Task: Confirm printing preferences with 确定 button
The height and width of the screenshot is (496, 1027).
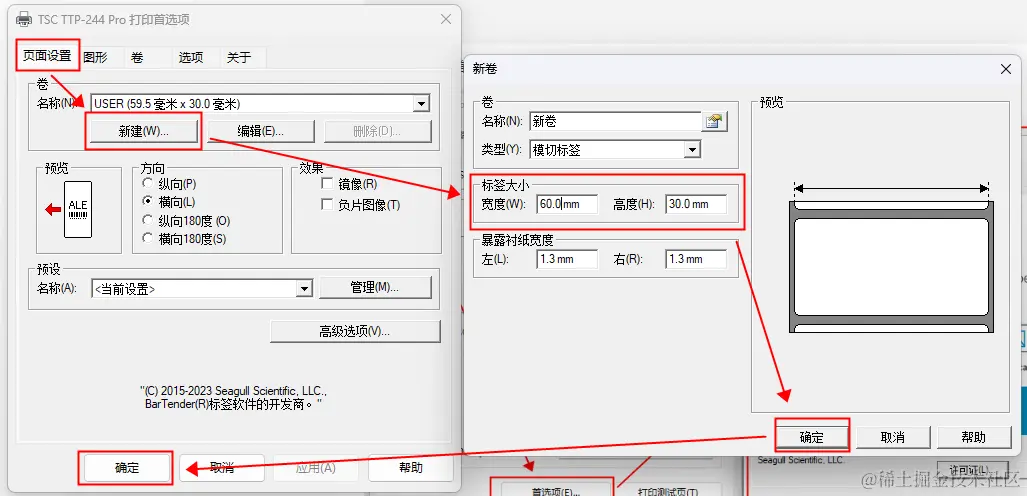Action: click(x=126, y=468)
